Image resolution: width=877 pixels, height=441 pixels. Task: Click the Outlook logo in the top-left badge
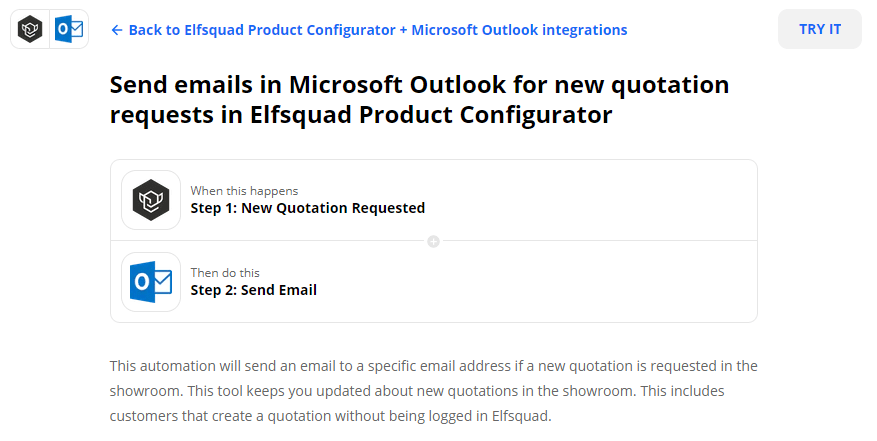69,30
